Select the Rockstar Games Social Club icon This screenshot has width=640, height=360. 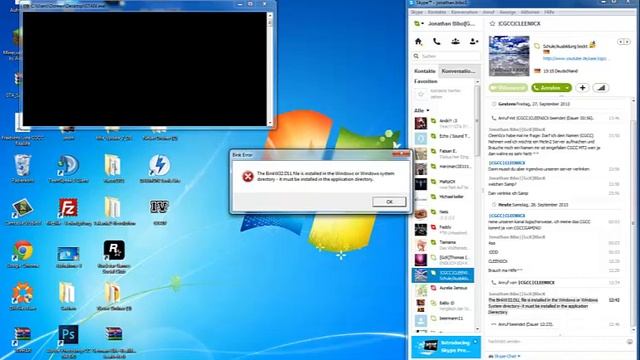[114, 256]
